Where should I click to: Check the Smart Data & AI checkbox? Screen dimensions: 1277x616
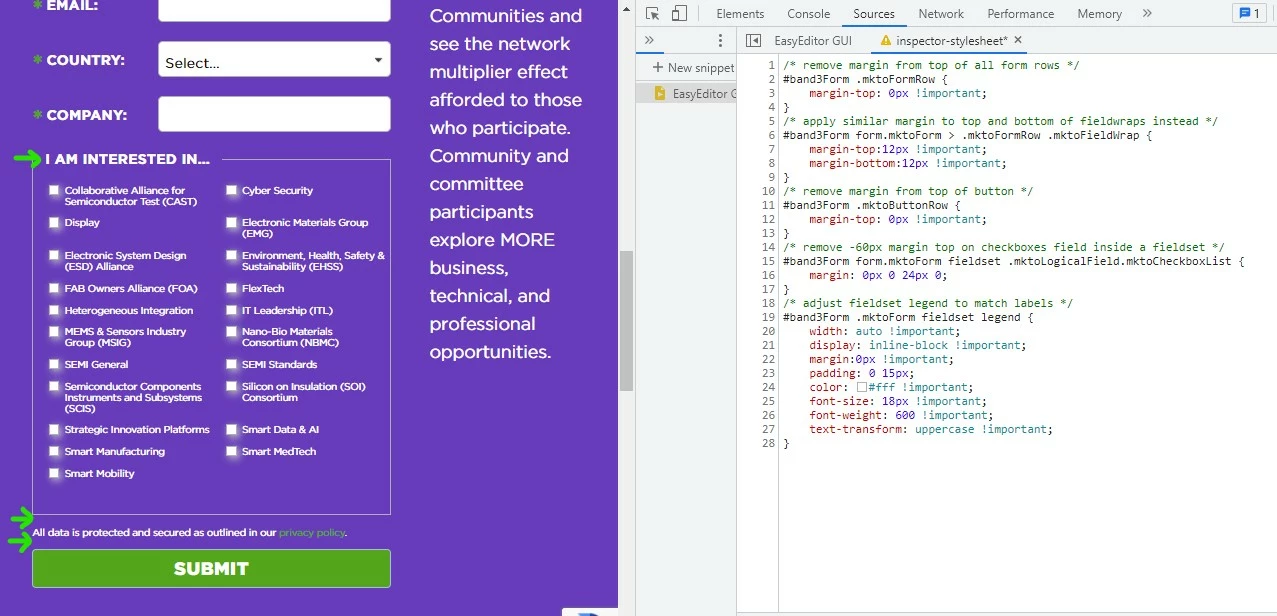click(231, 429)
